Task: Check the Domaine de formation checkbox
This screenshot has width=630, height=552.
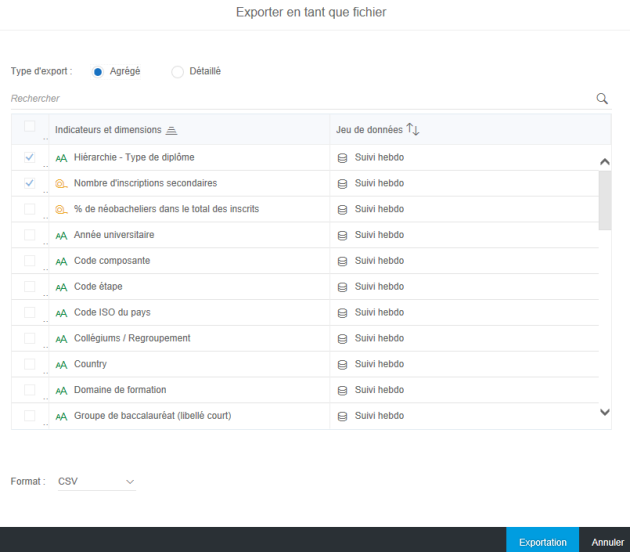Action: click(x=29, y=390)
